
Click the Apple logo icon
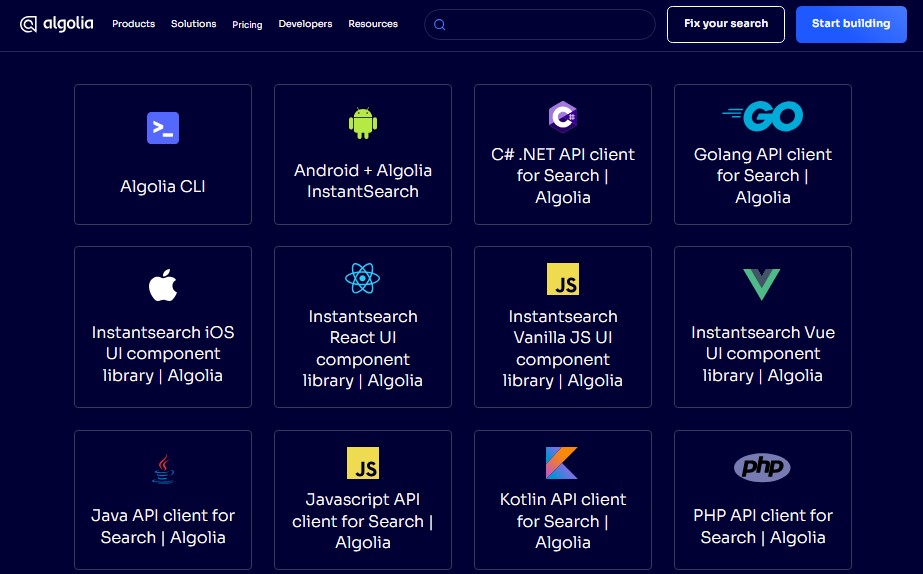coord(163,285)
